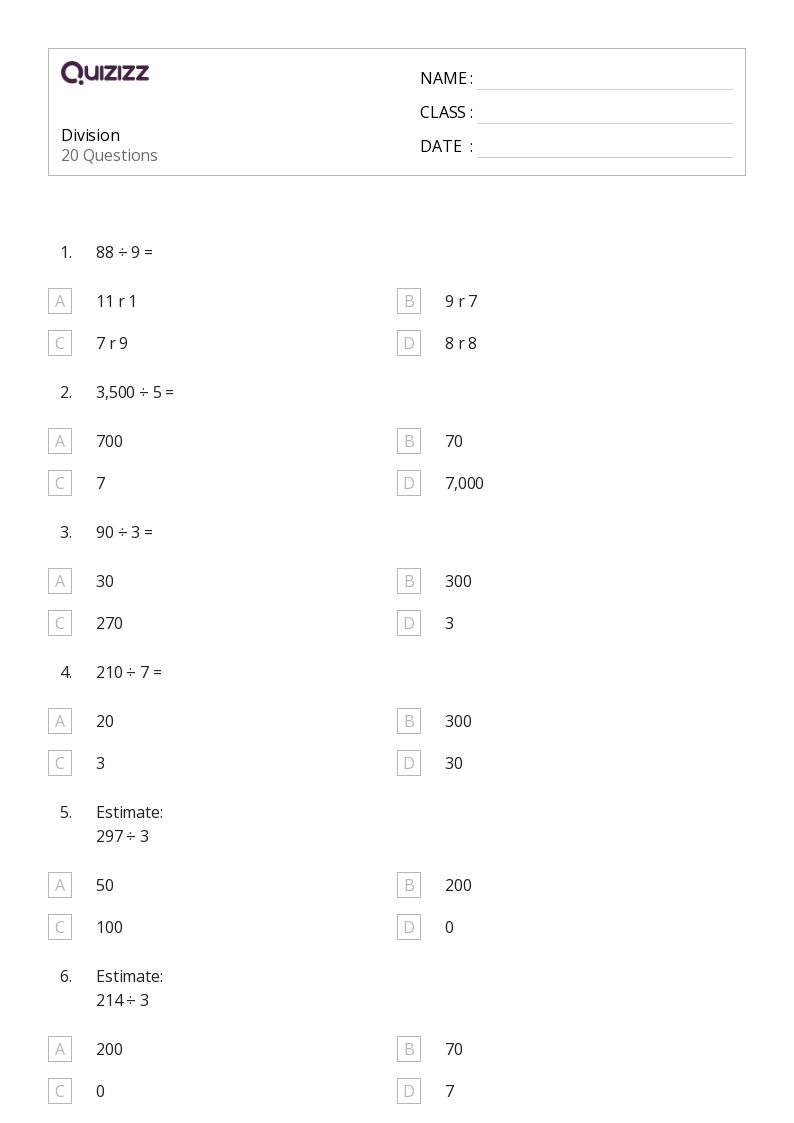The width and height of the screenshot is (794, 1123).
Task: Check box D '0' for question 5
Action: 409,927
